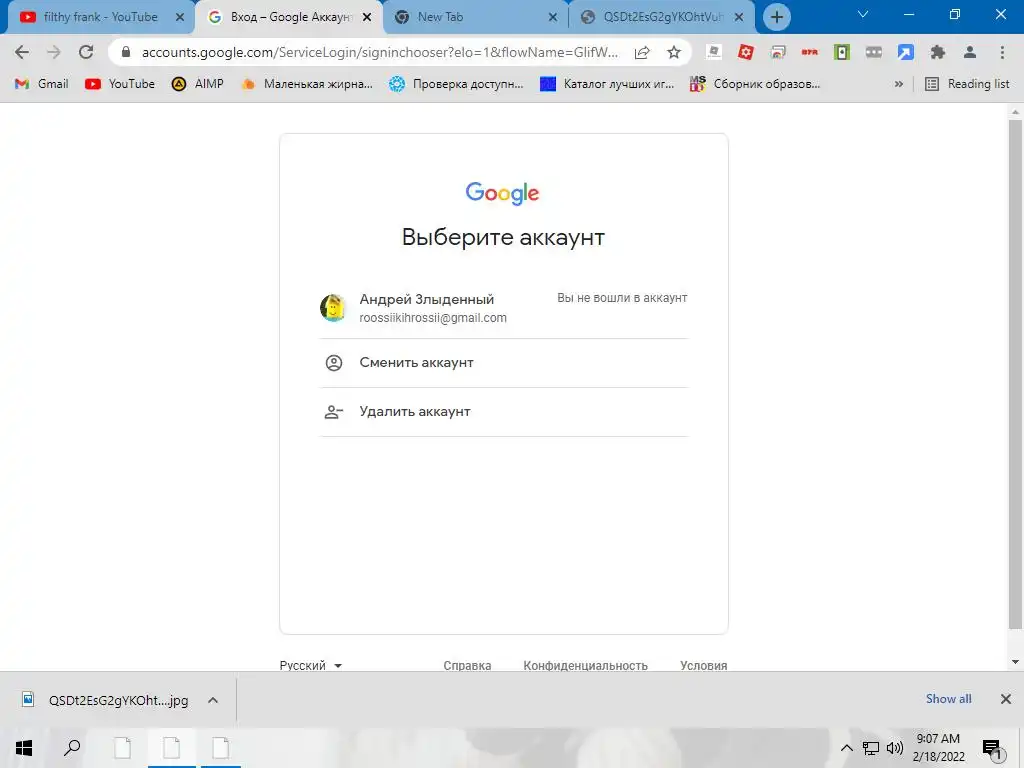The image size is (1024, 768).
Task: Click the page vertical scrollbar
Action: pos(1015,375)
